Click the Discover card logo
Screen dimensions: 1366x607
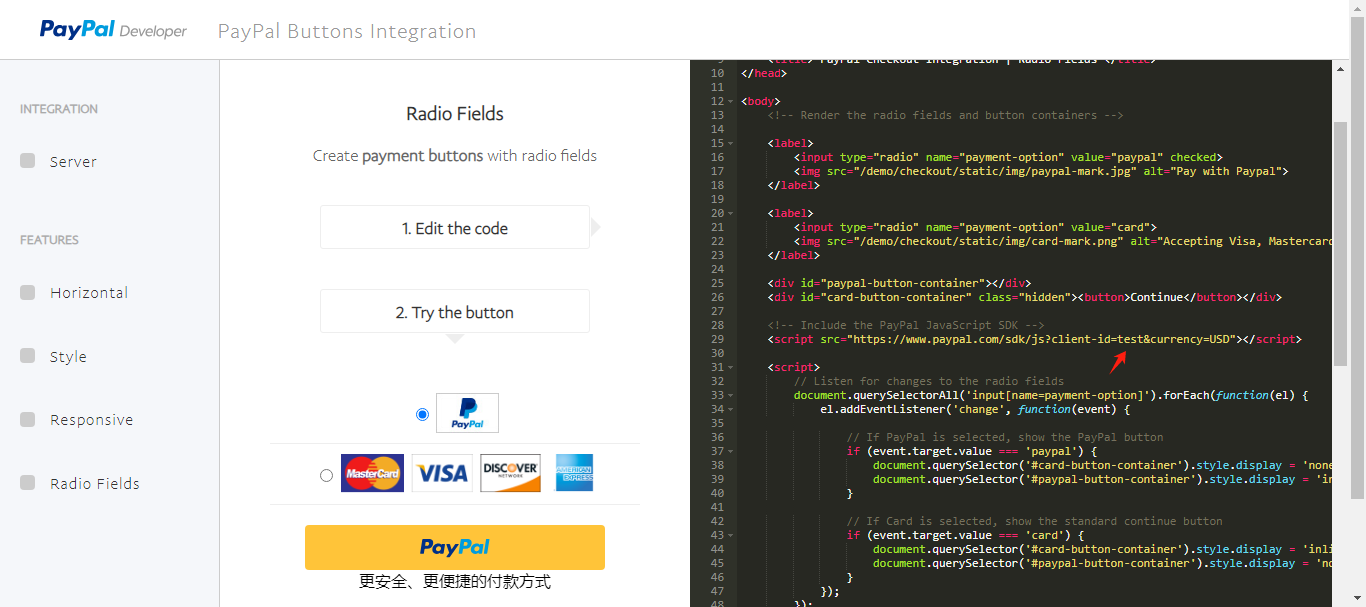(511, 473)
